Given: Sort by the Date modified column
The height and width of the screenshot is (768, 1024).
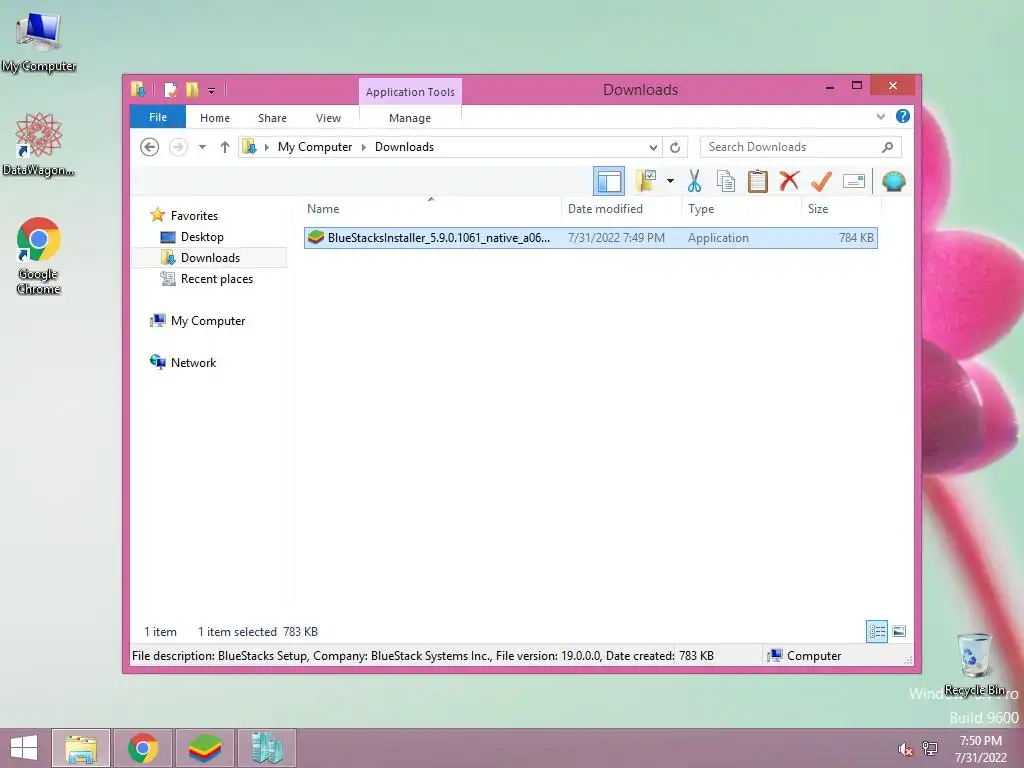Looking at the screenshot, I should (x=620, y=209).
